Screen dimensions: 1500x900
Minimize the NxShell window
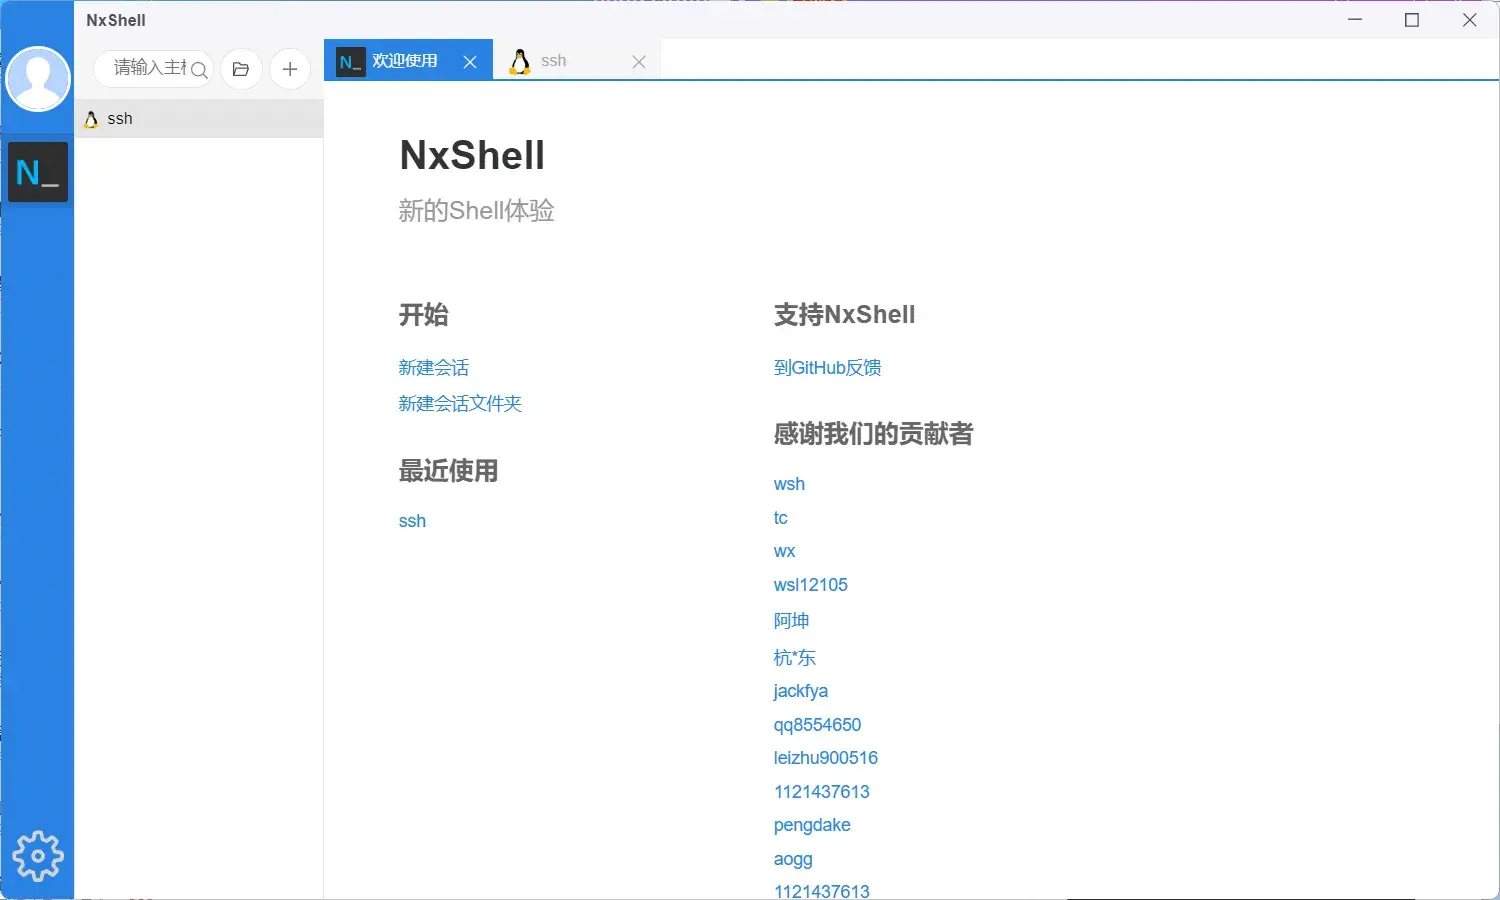pyautogui.click(x=1355, y=20)
